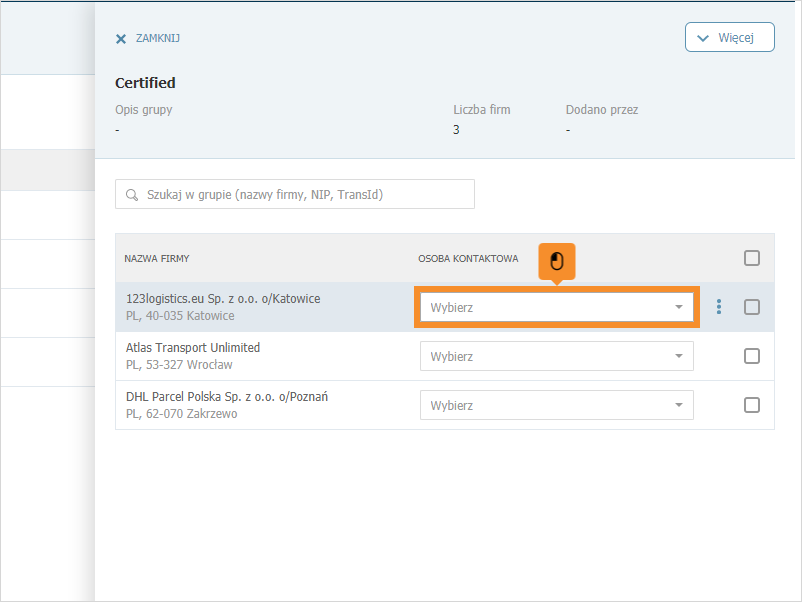
Task: Open Wybierz dropdown for 123logistics.eu
Action: point(556,307)
